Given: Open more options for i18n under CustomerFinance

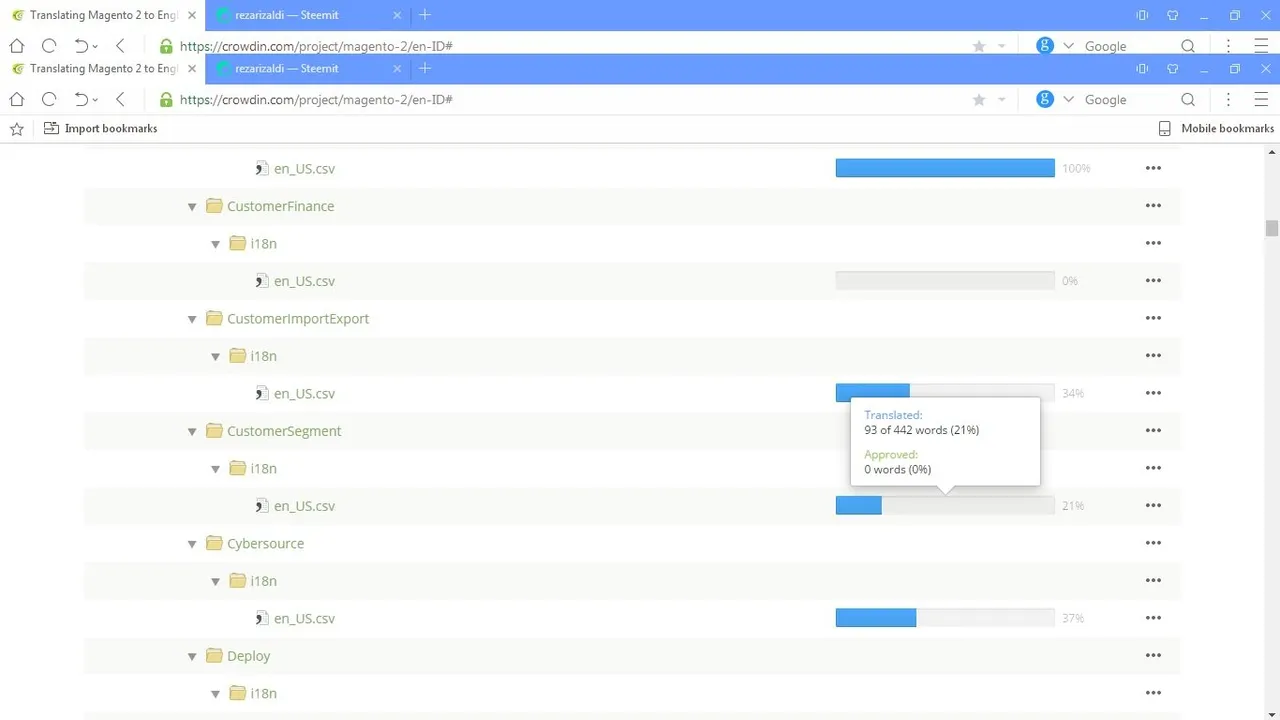Looking at the screenshot, I should pyautogui.click(x=1153, y=243).
